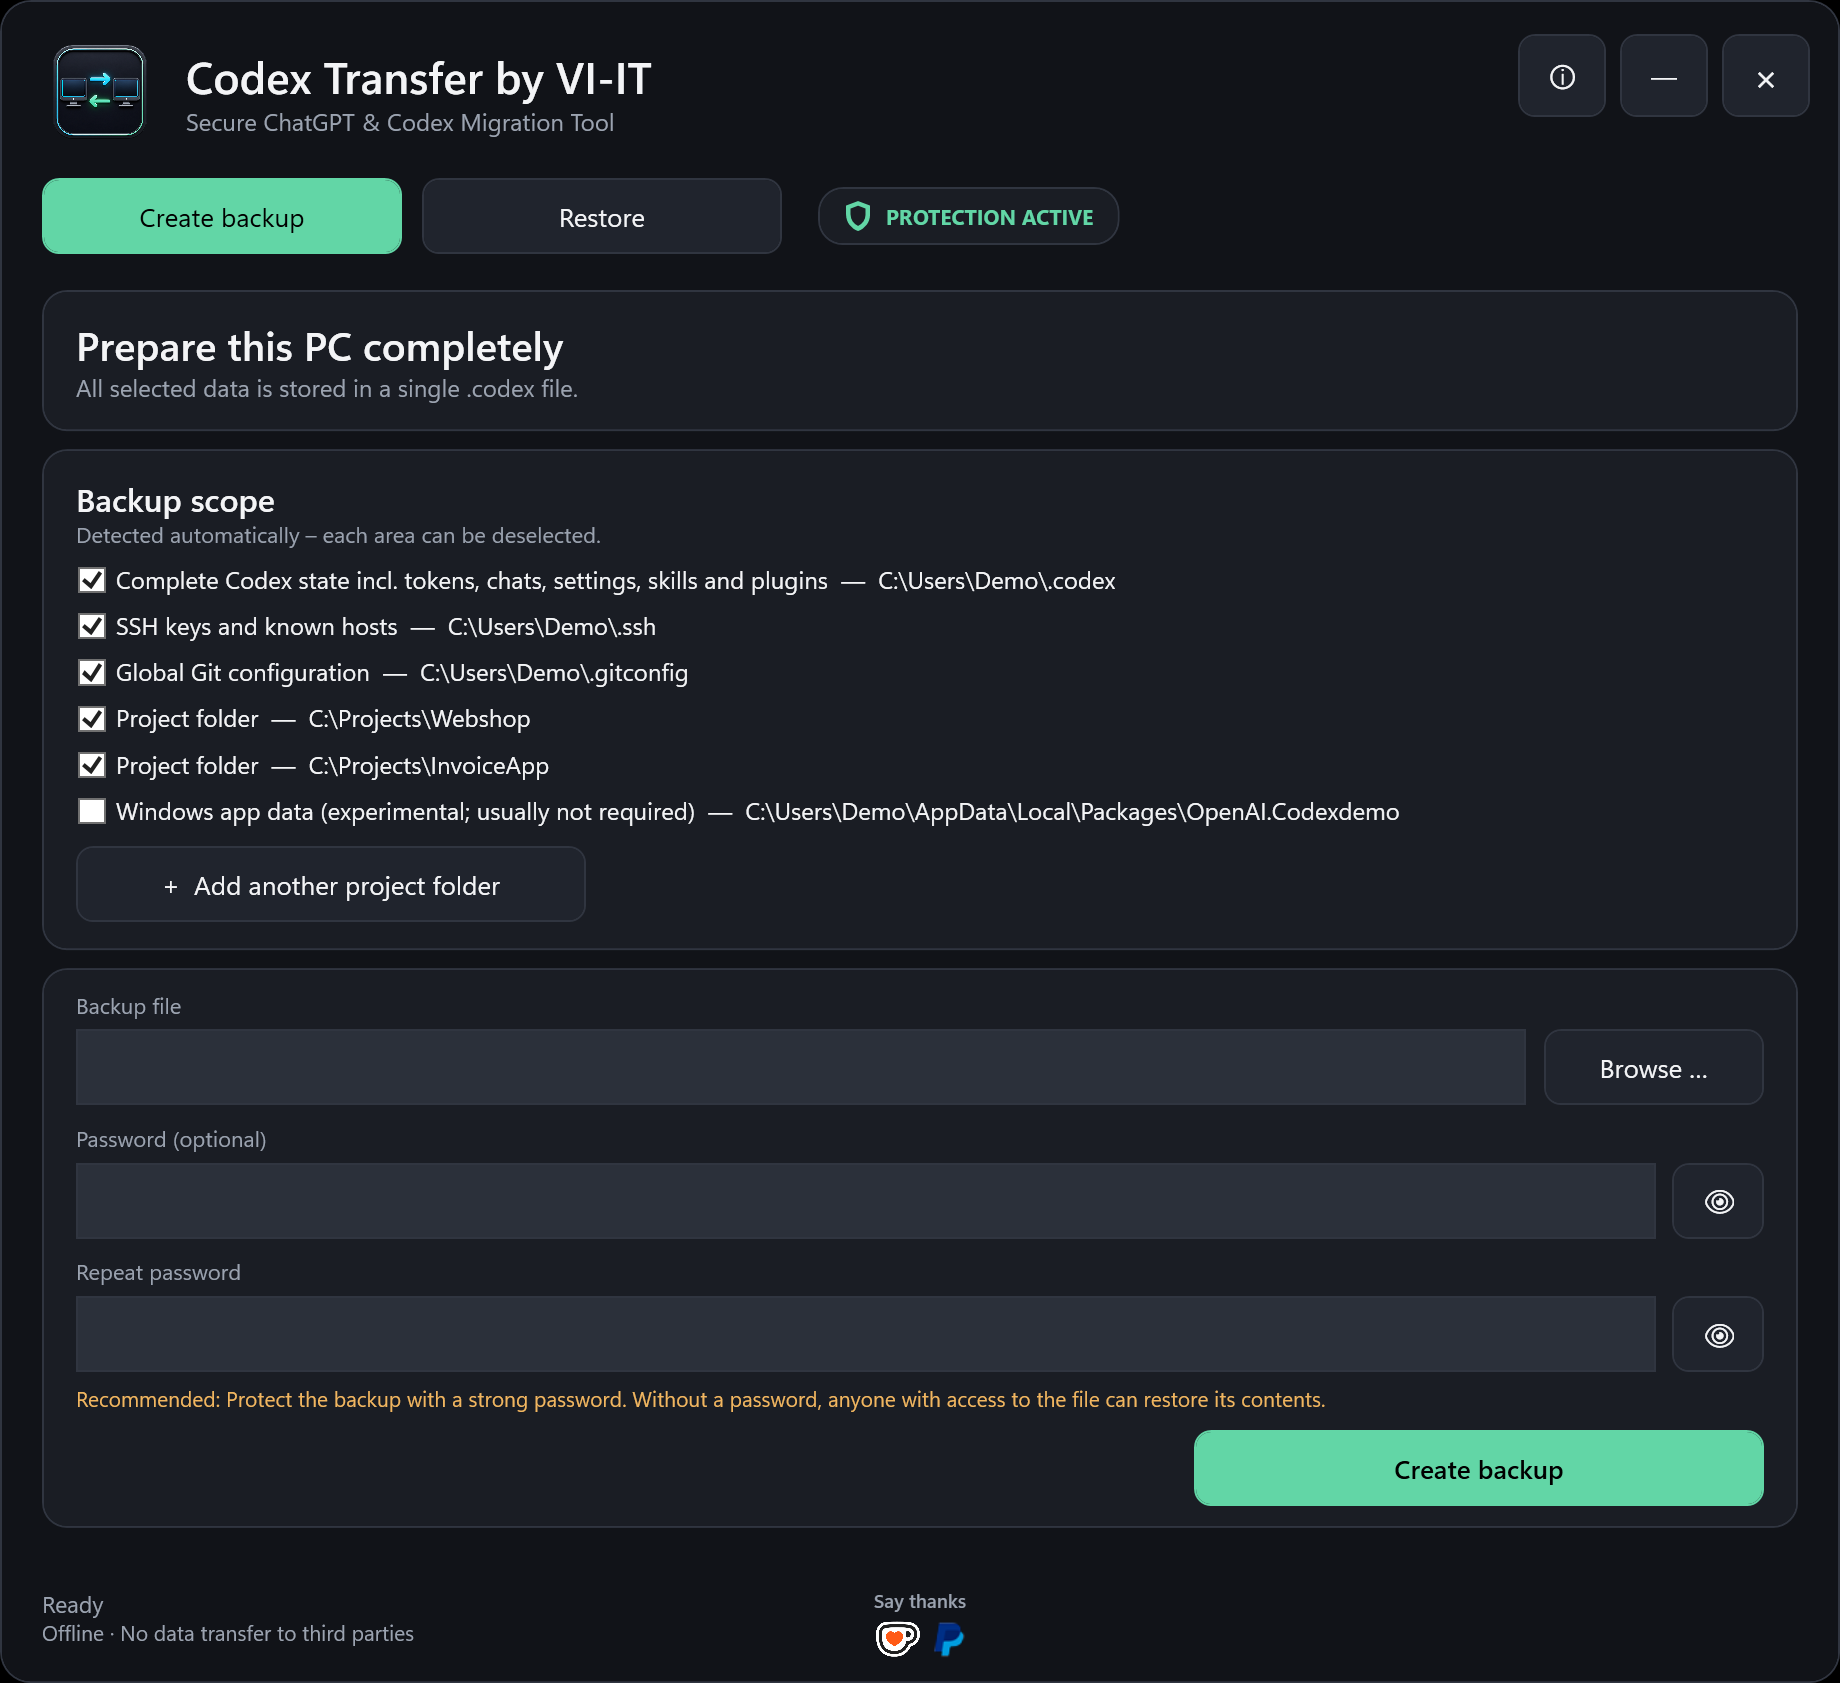
Task: Click the Say thanks label
Action: pyautogui.click(x=920, y=1601)
